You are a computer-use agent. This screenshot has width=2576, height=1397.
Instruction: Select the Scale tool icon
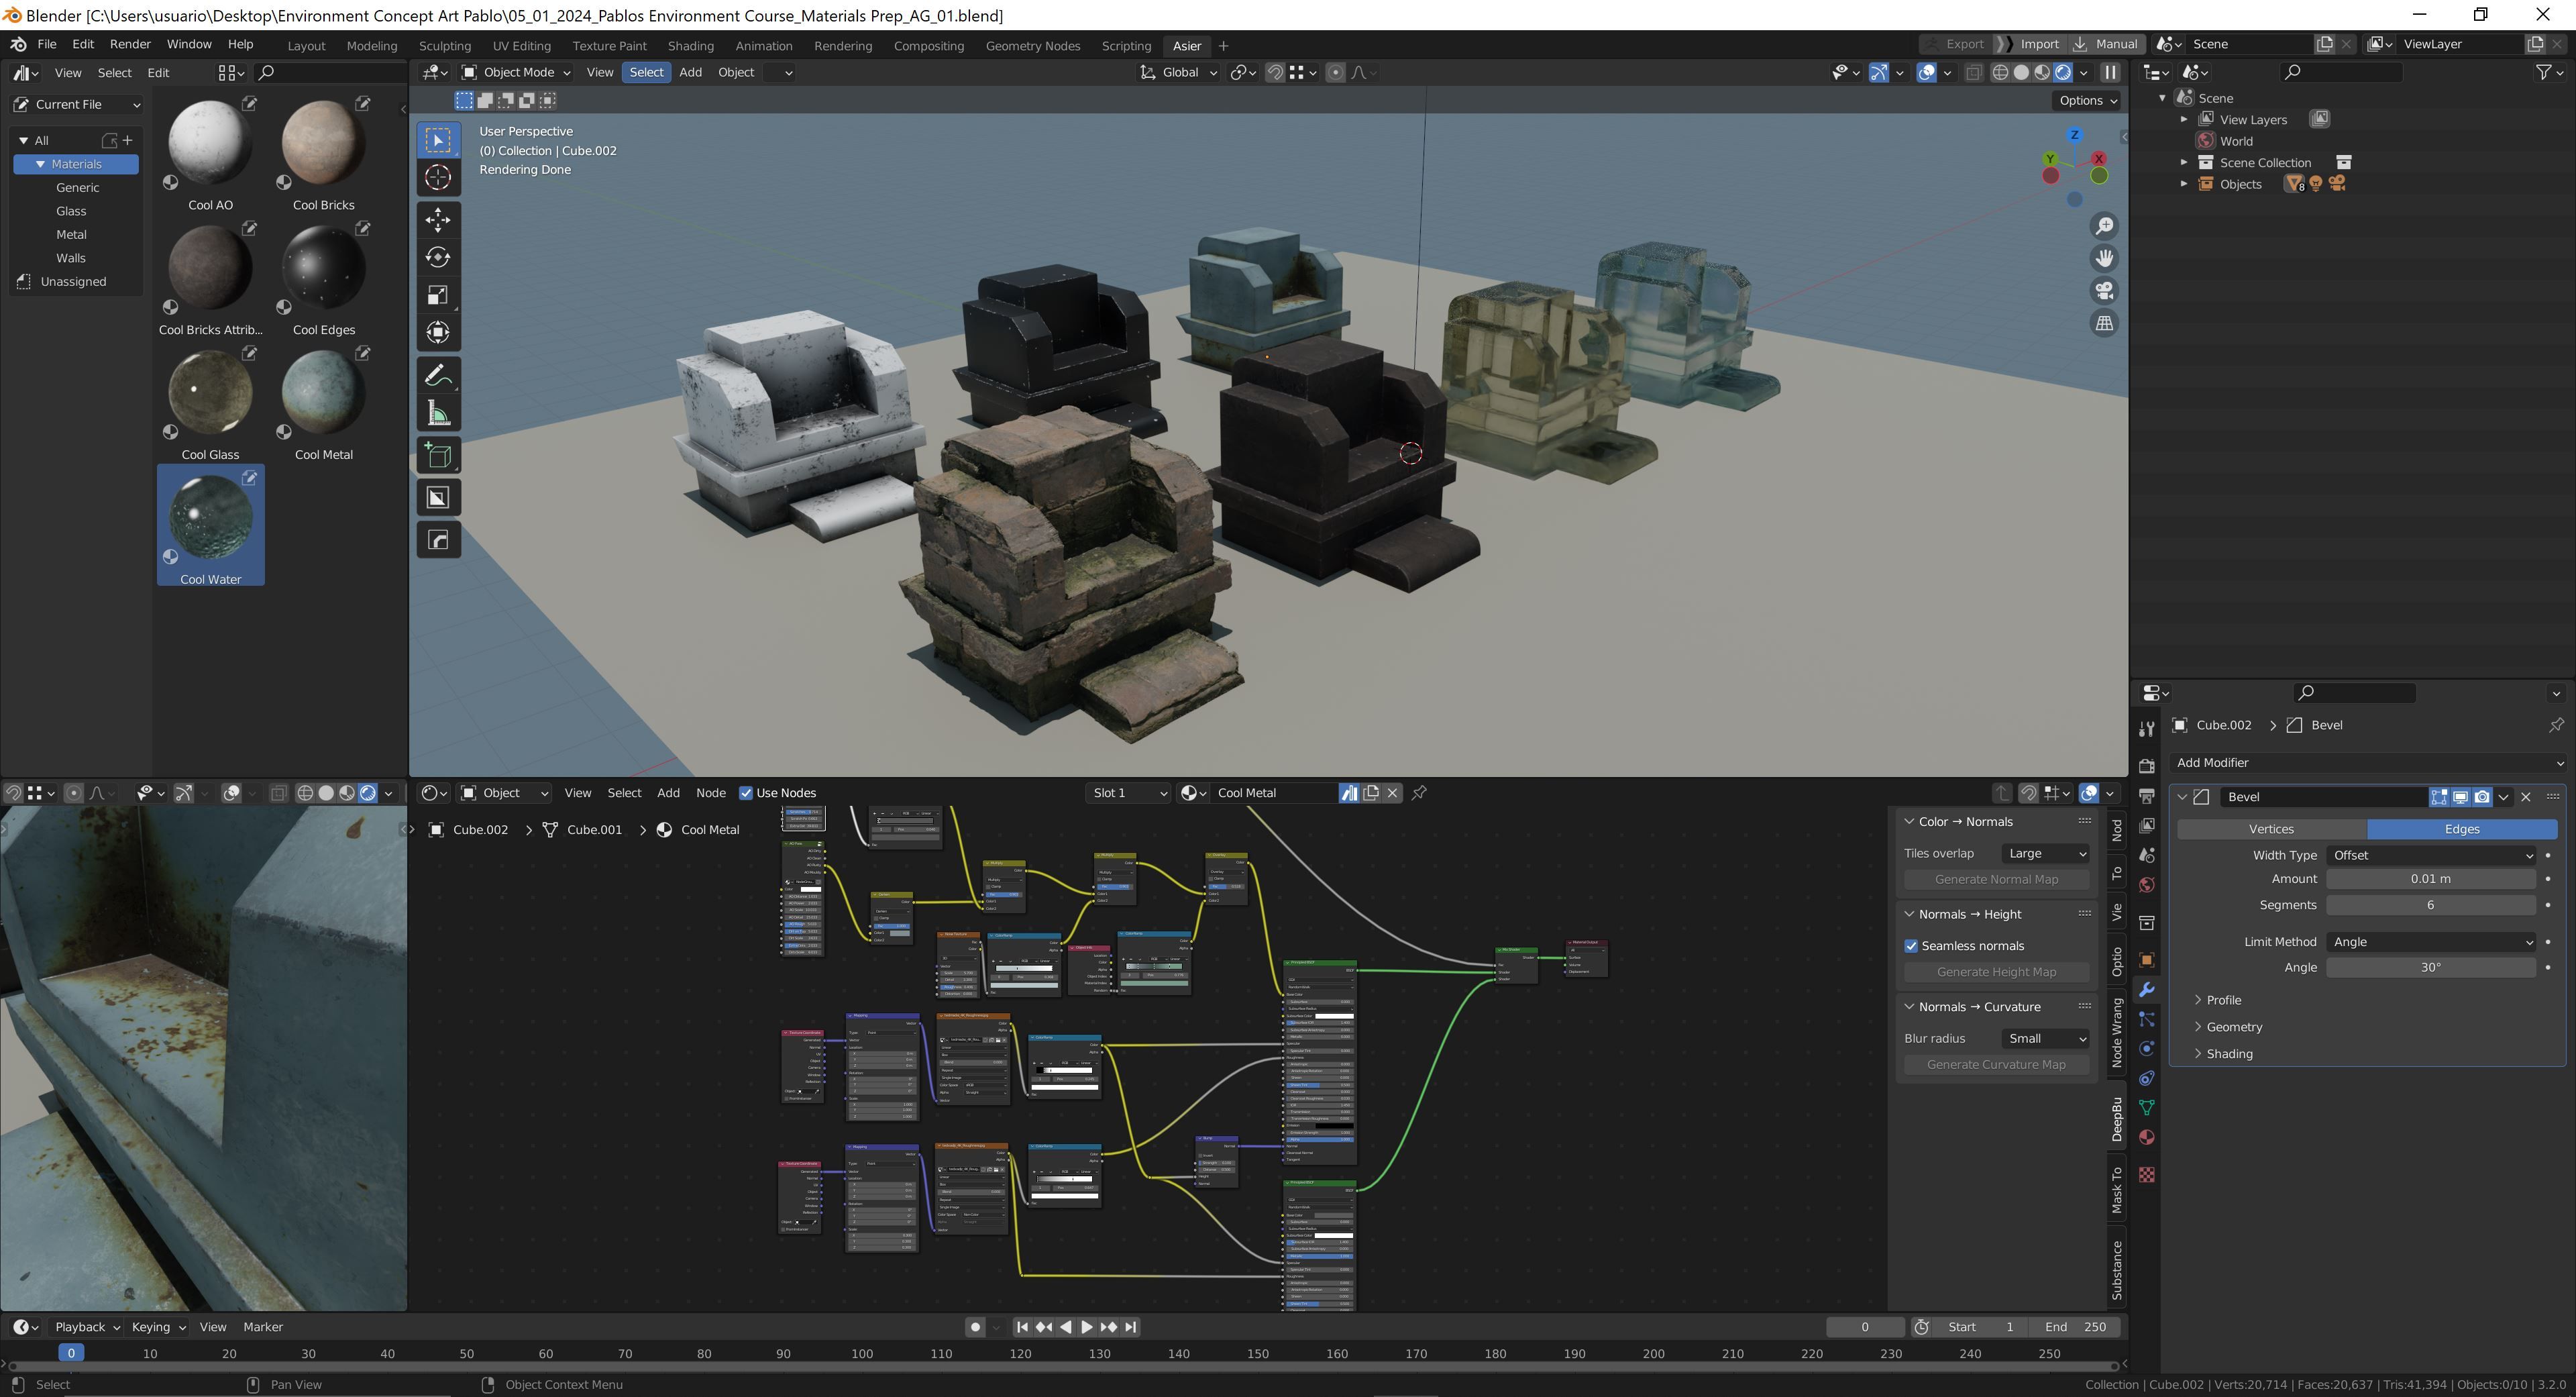pos(438,295)
